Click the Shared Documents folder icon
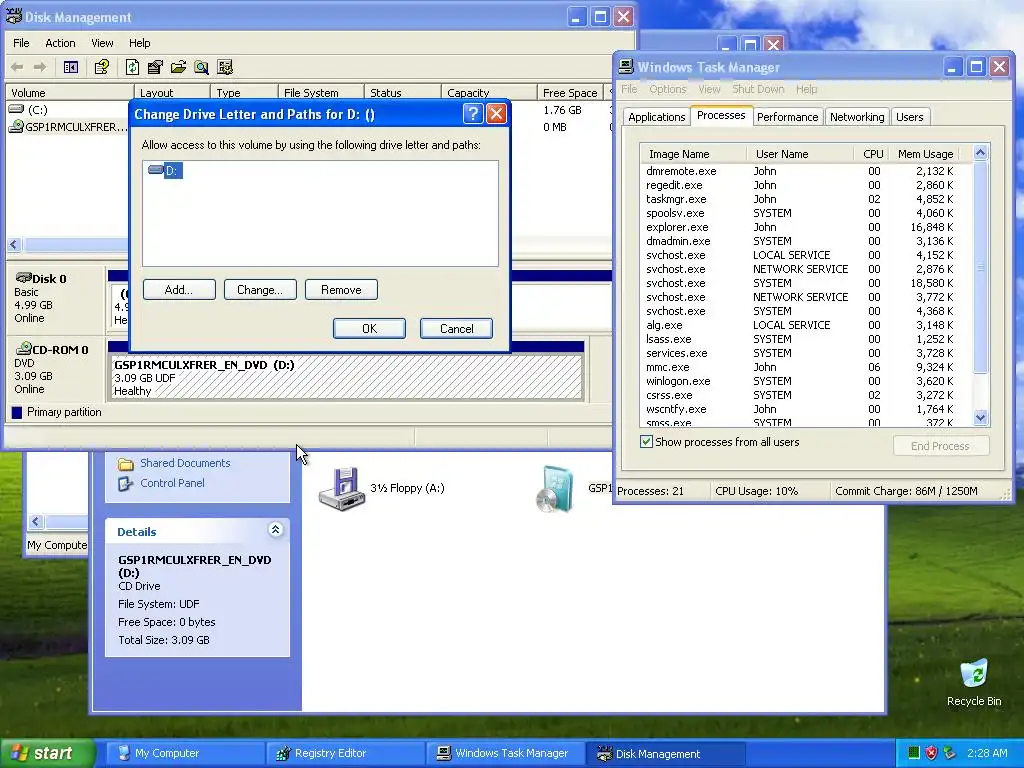 coord(125,464)
